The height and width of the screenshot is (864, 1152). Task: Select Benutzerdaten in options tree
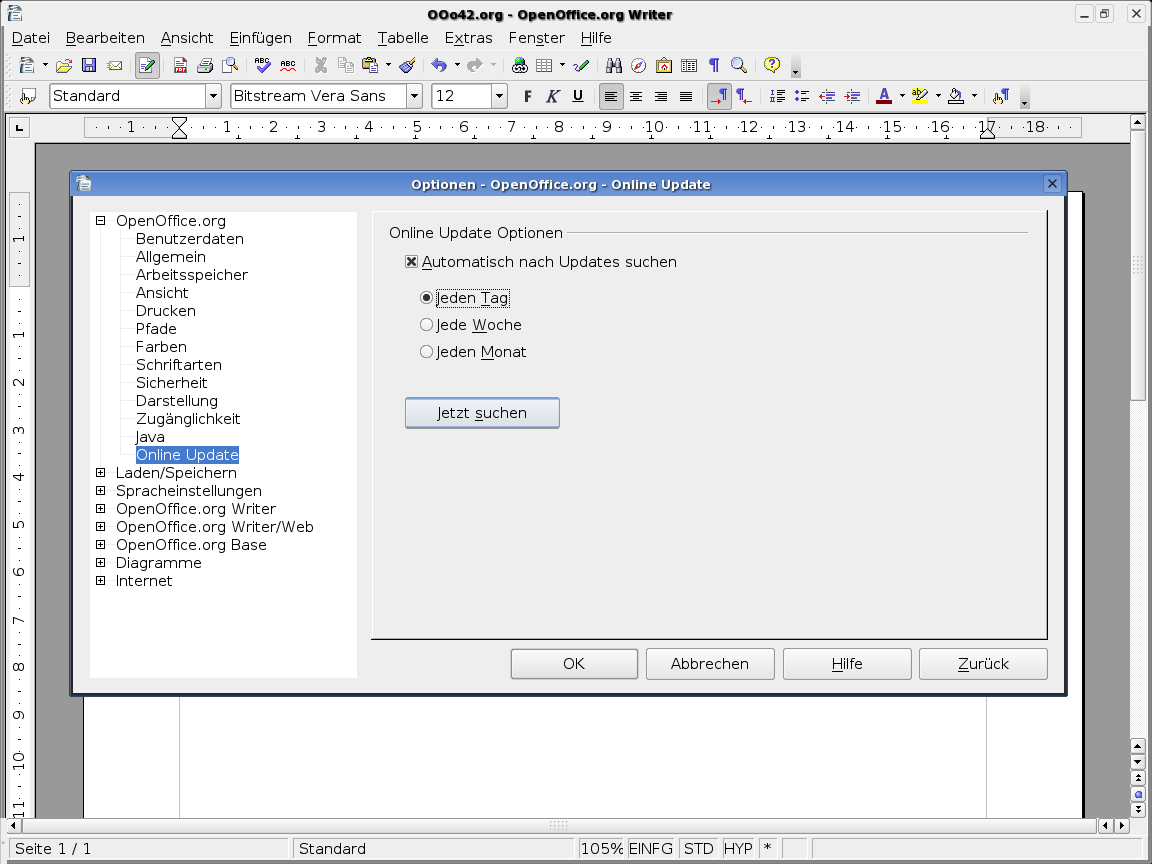(190, 239)
